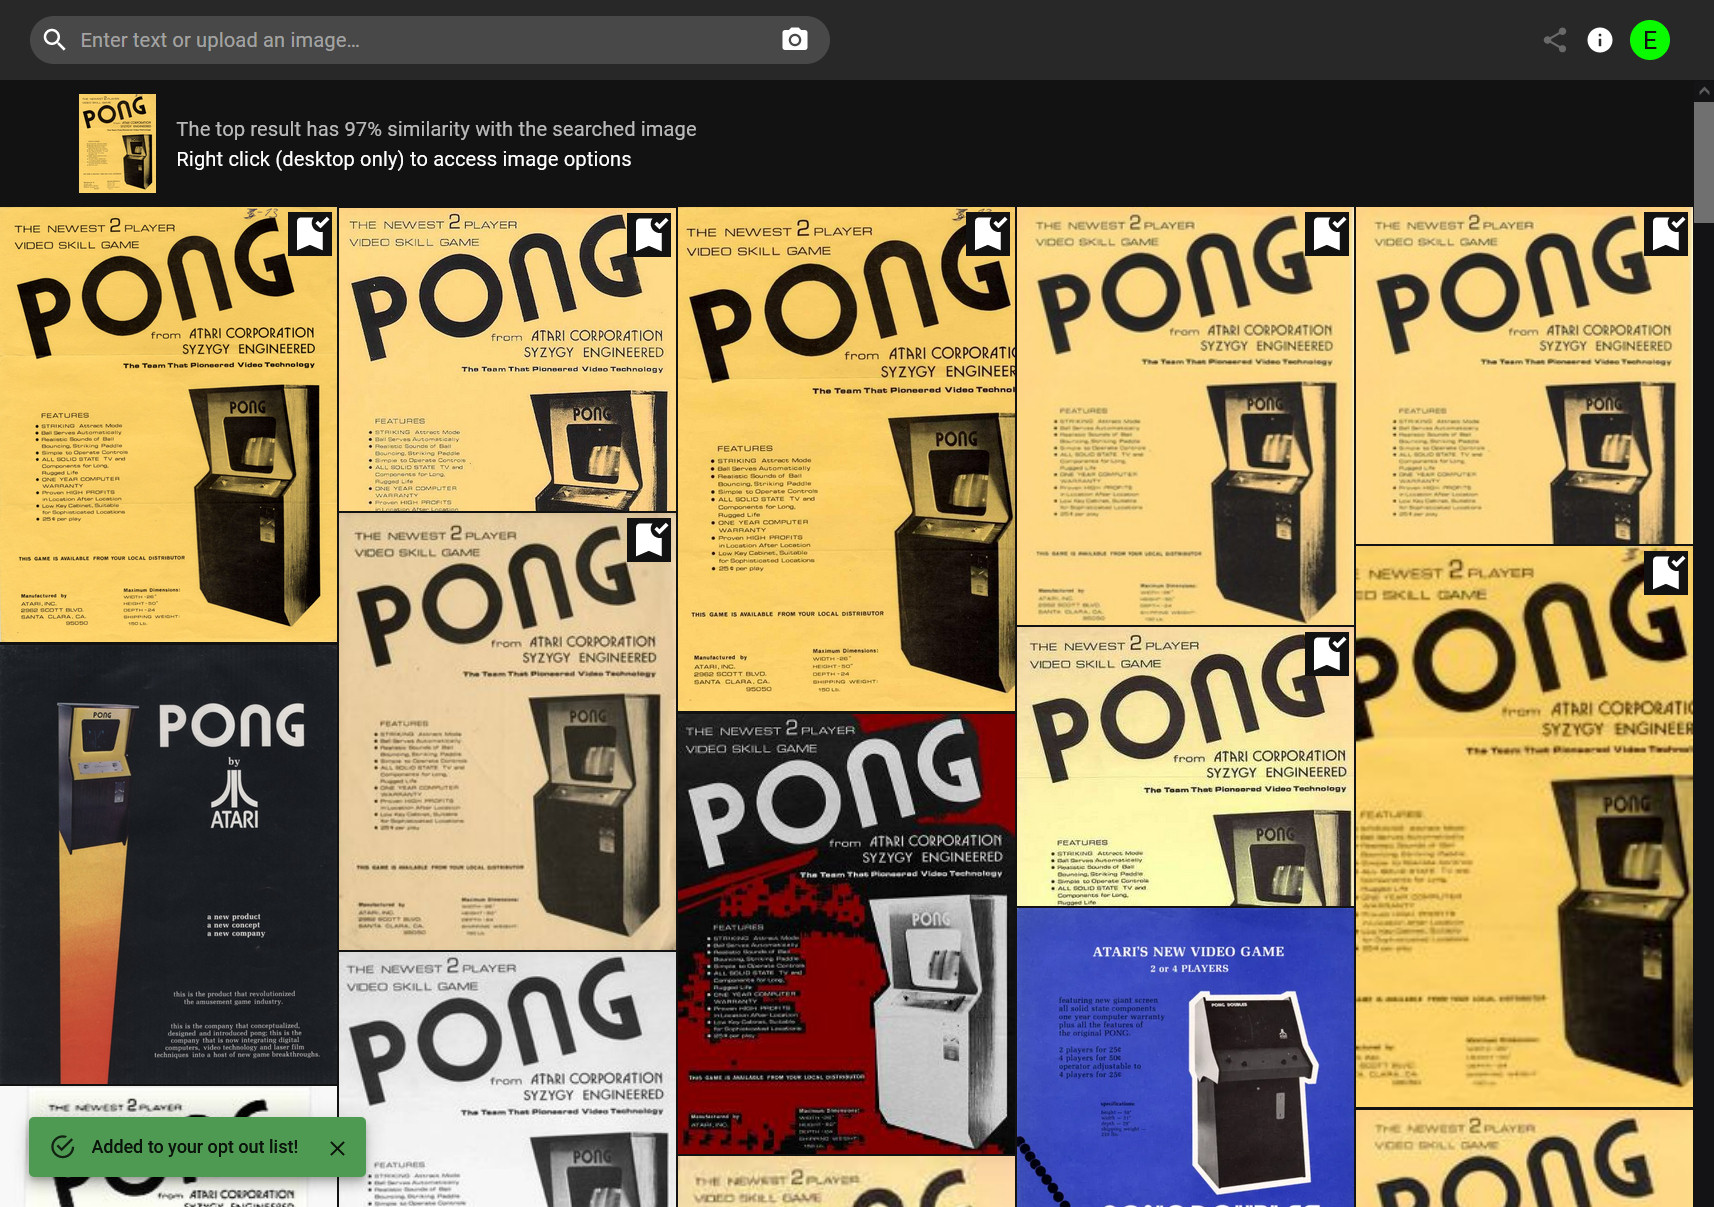The height and width of the screenshot is (1207, 1714).
Task: Click 'Right click (desktop only) to access image options' text
Action: pos(404,159)
